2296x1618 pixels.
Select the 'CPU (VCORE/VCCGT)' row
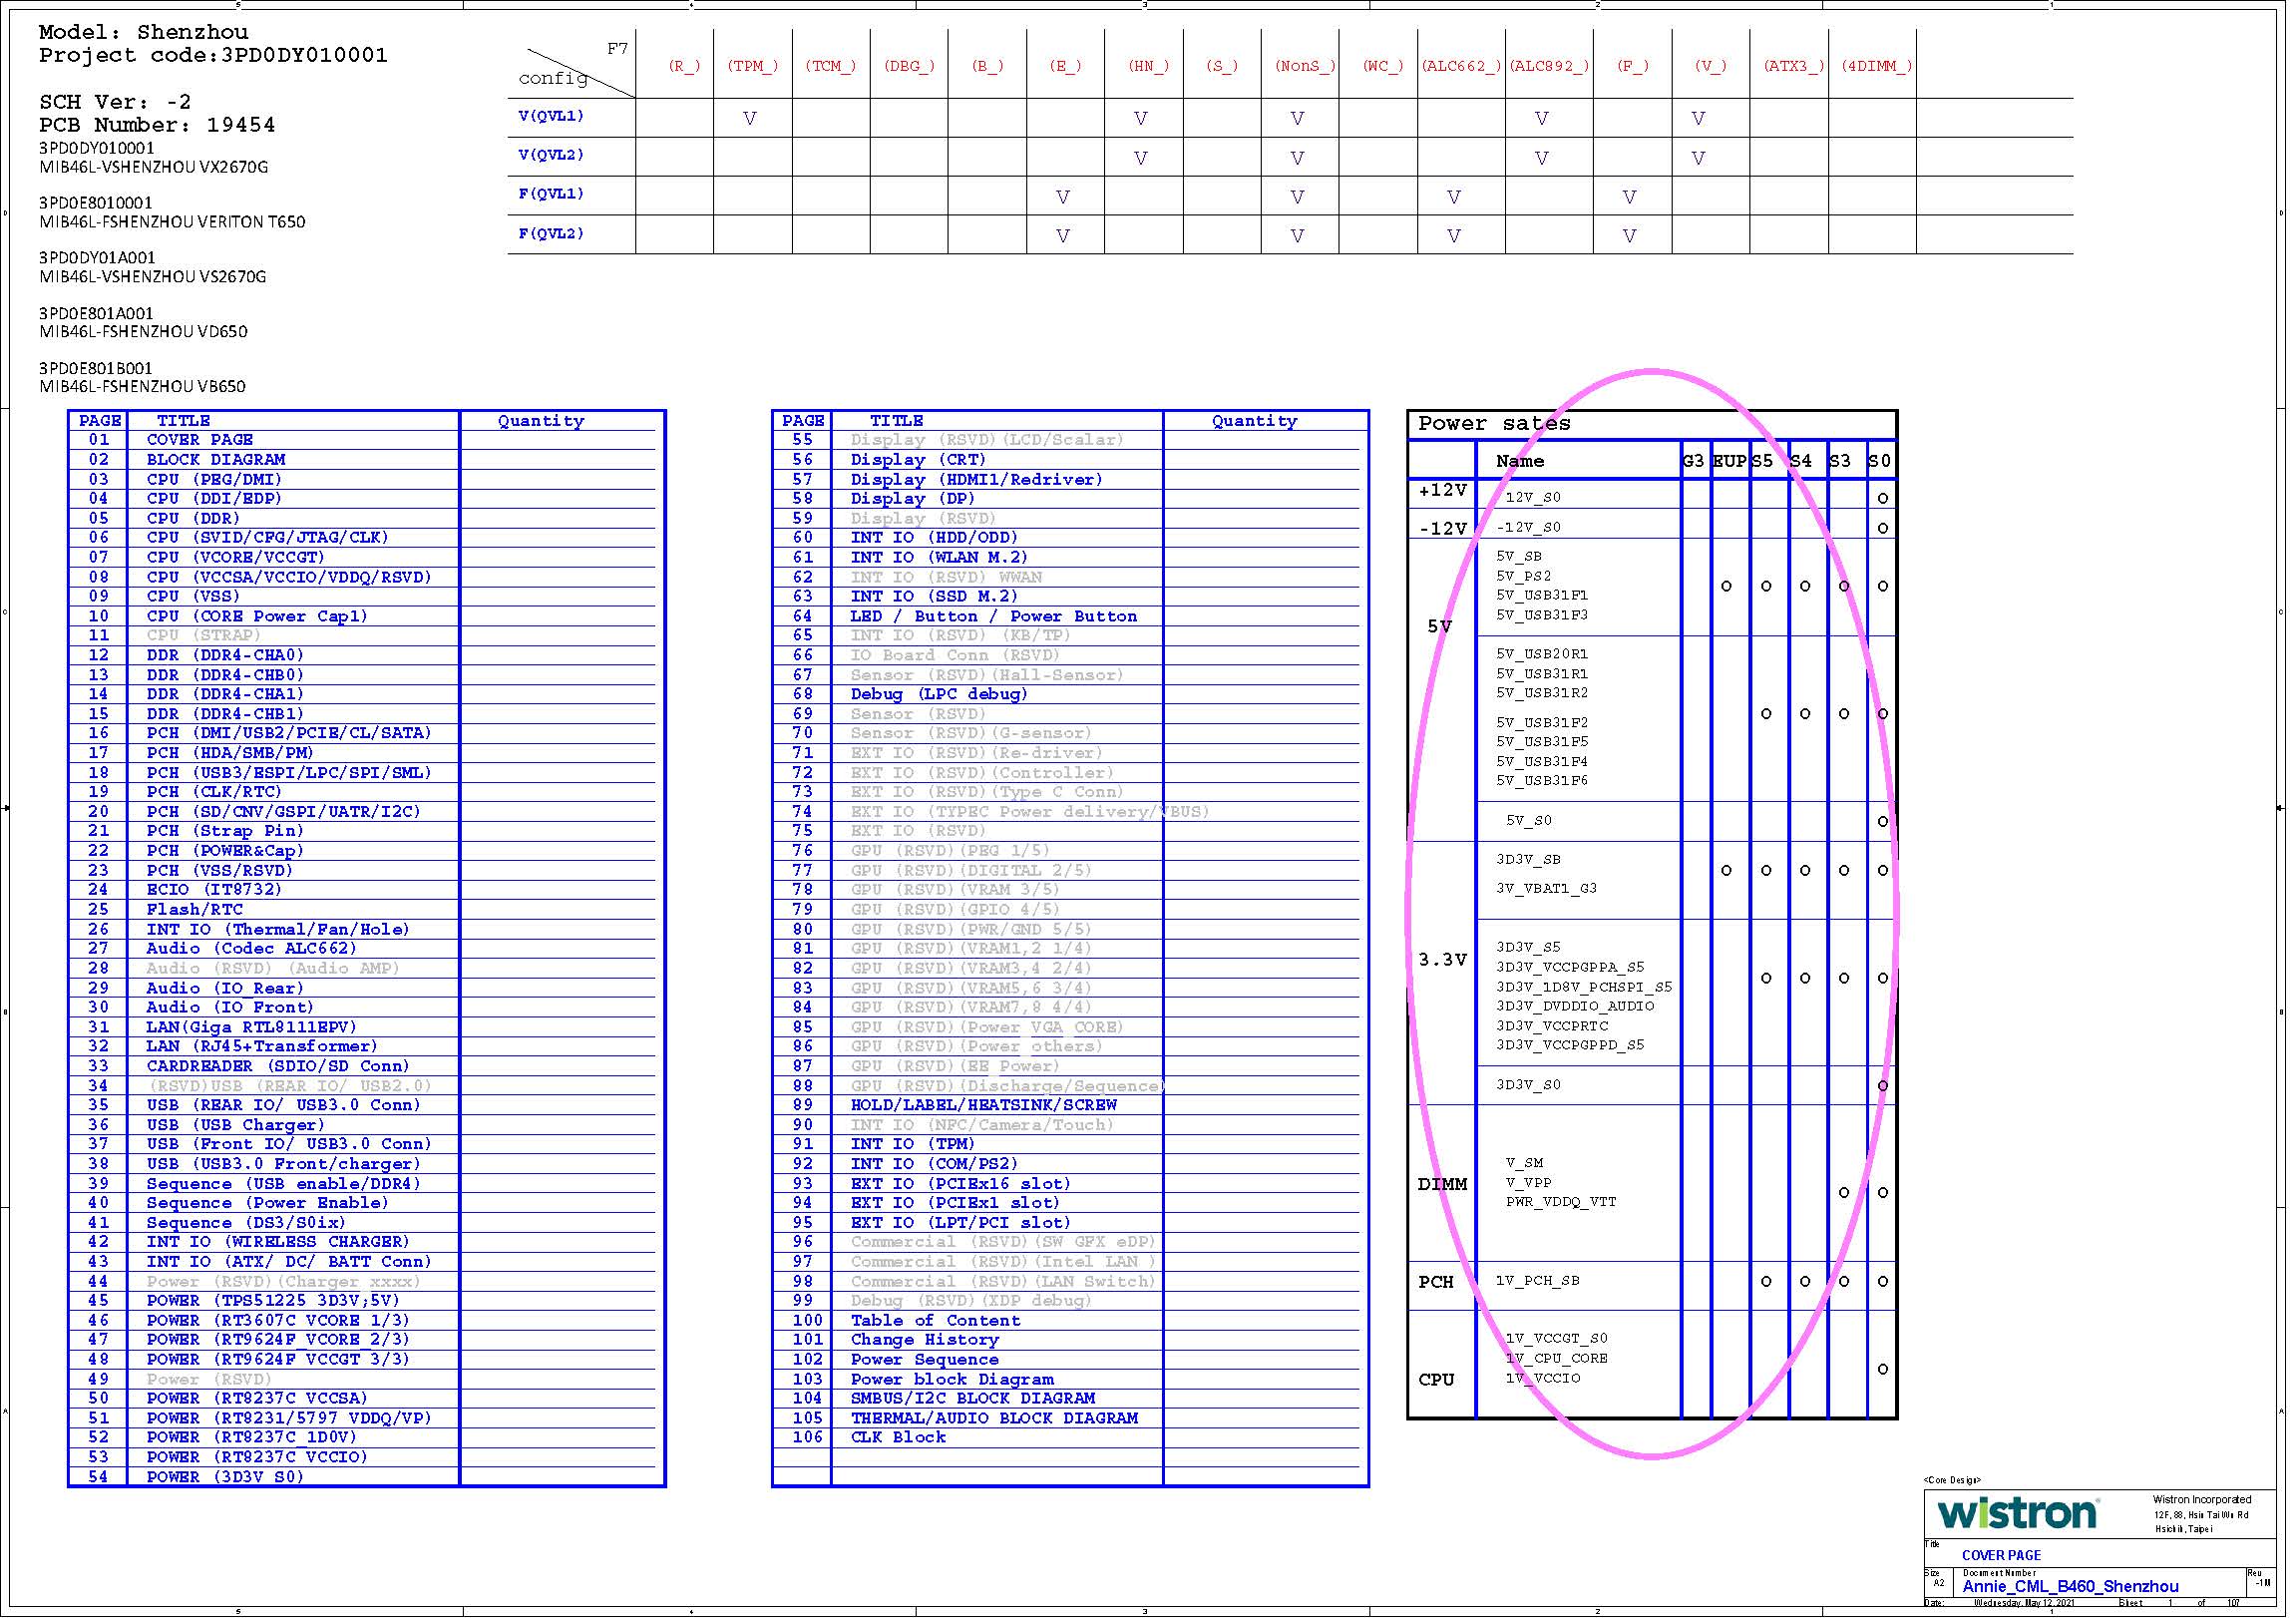point(236,559)
